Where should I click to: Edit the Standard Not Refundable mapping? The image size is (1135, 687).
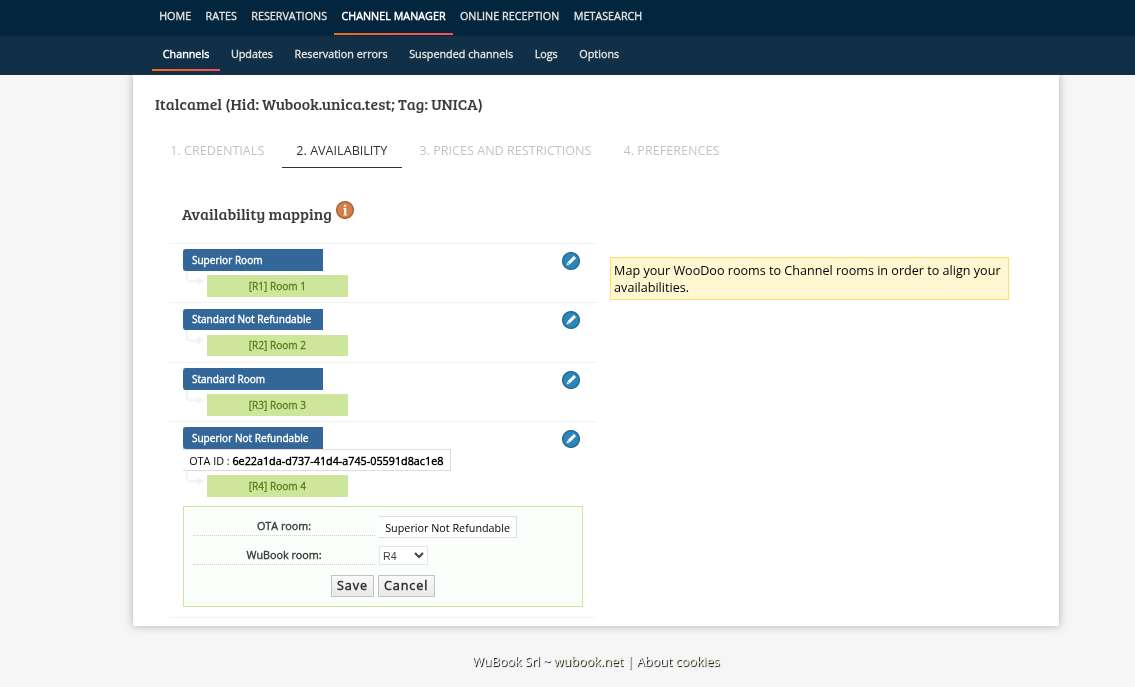(570, 320)
